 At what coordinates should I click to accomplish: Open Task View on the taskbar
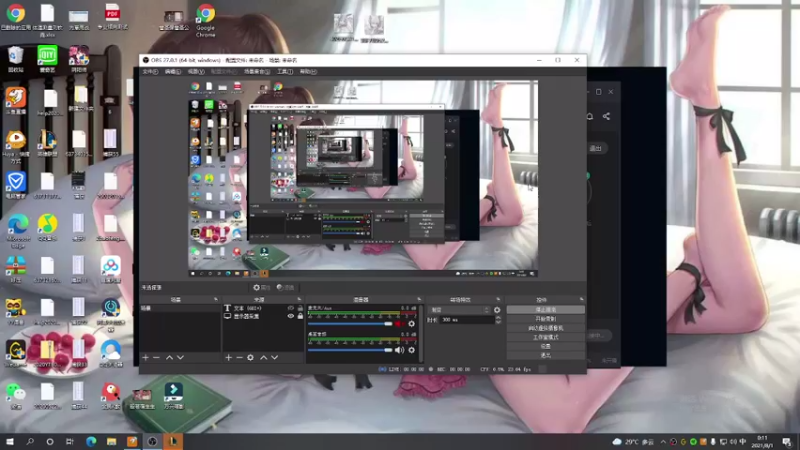point(69,441)
